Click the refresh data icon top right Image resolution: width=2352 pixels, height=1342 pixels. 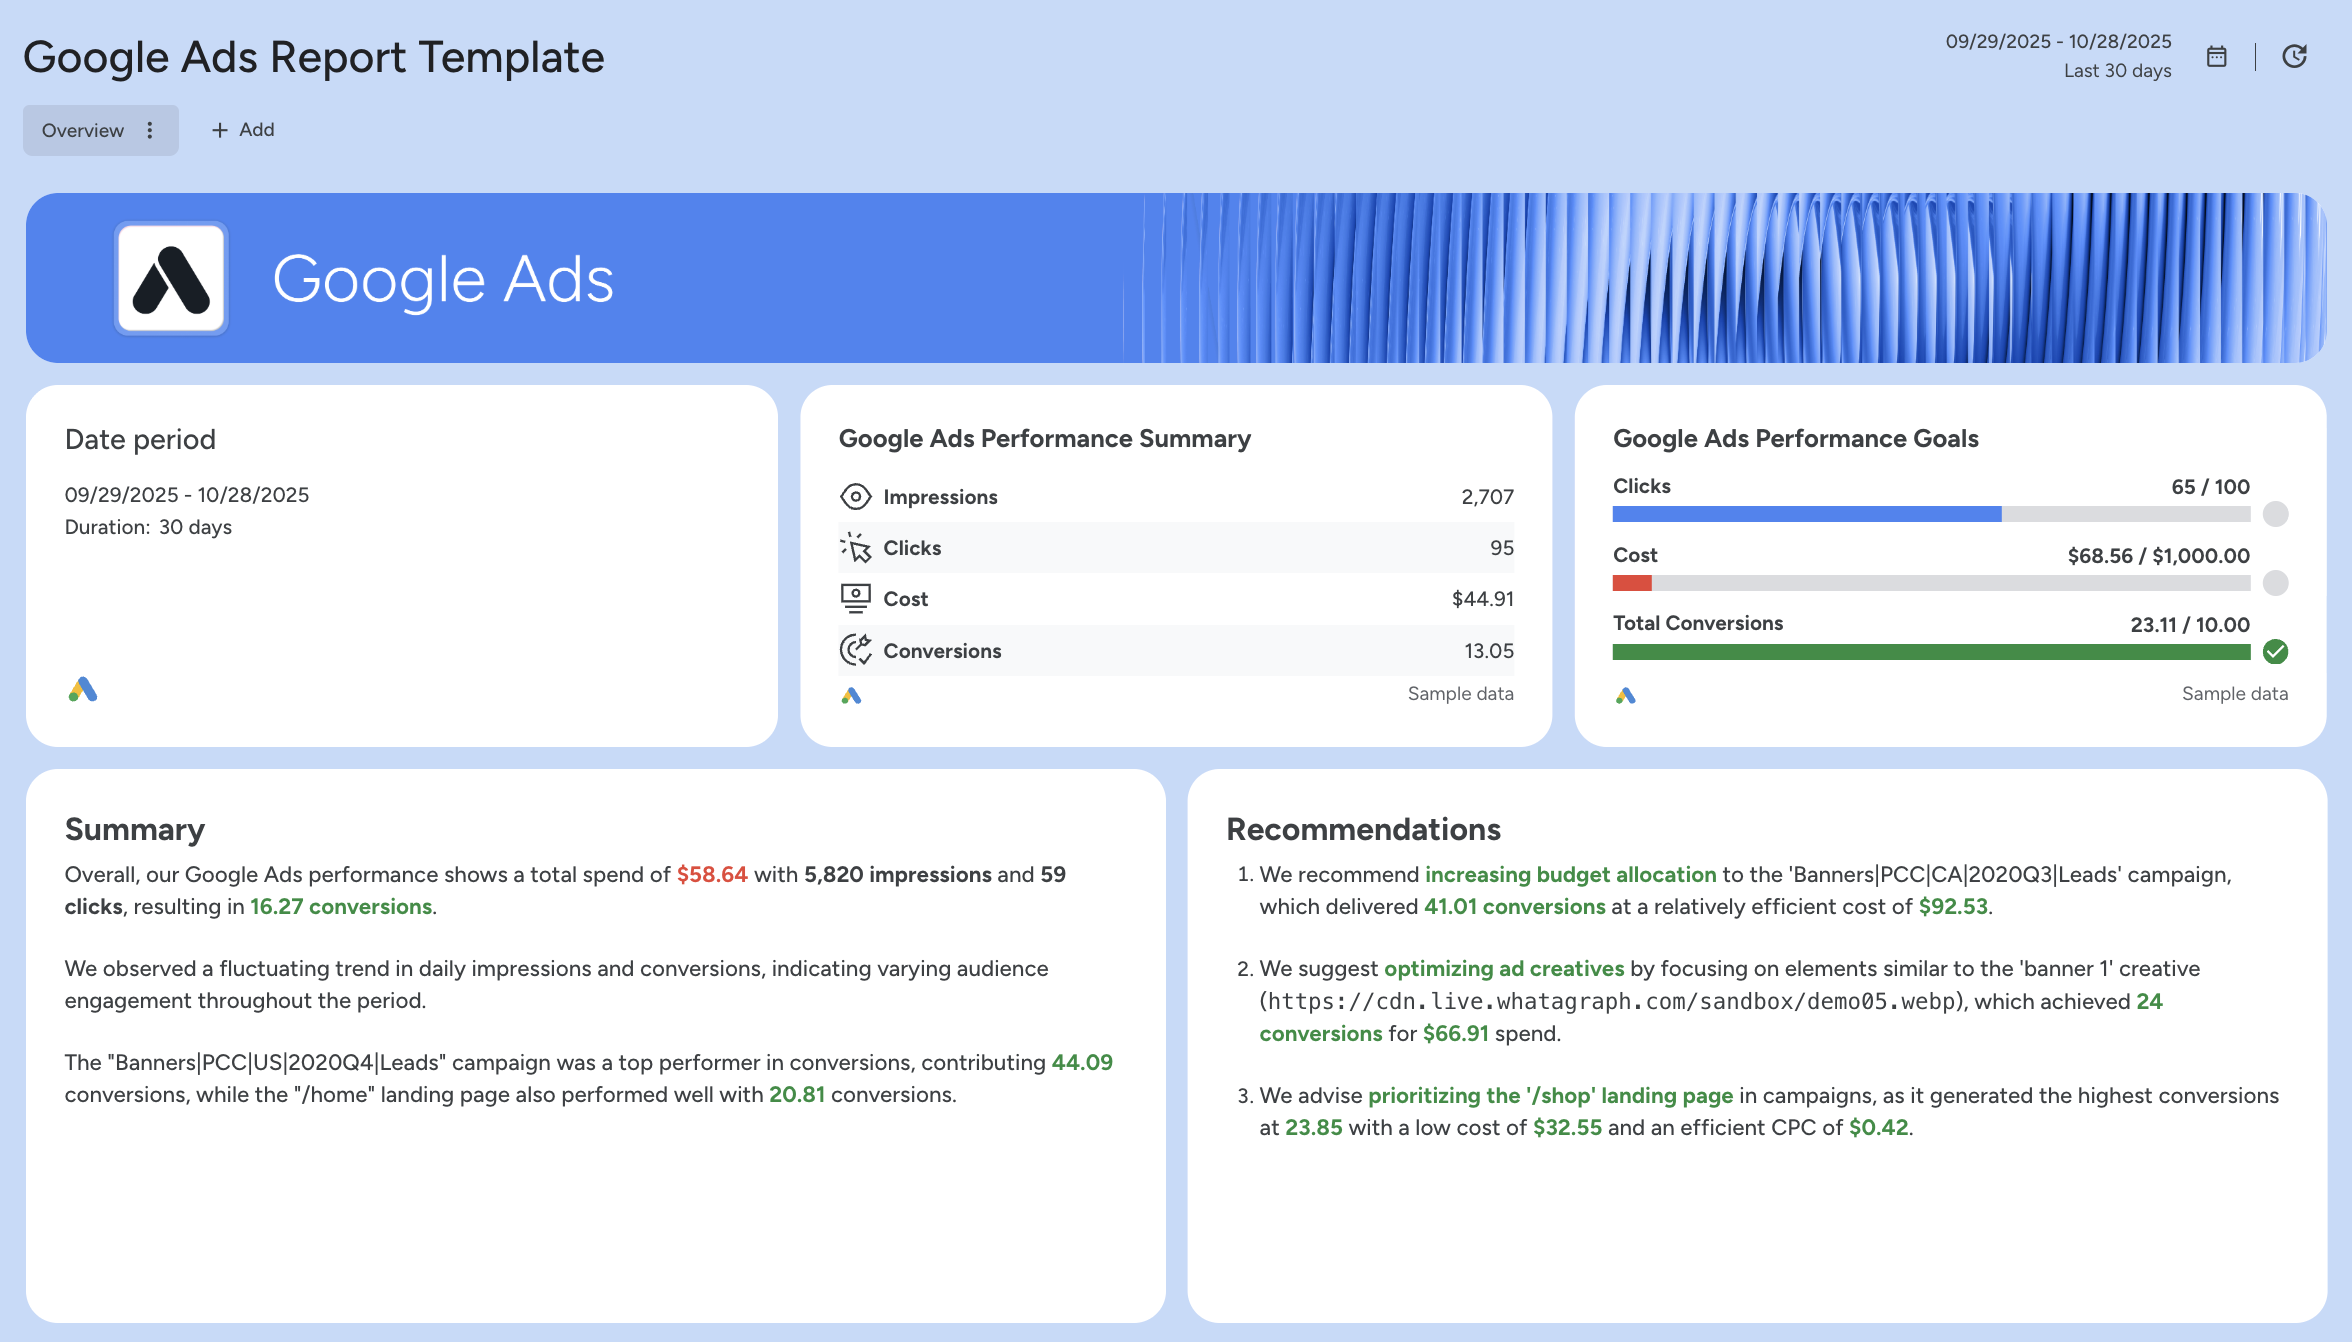(2295, 57)
